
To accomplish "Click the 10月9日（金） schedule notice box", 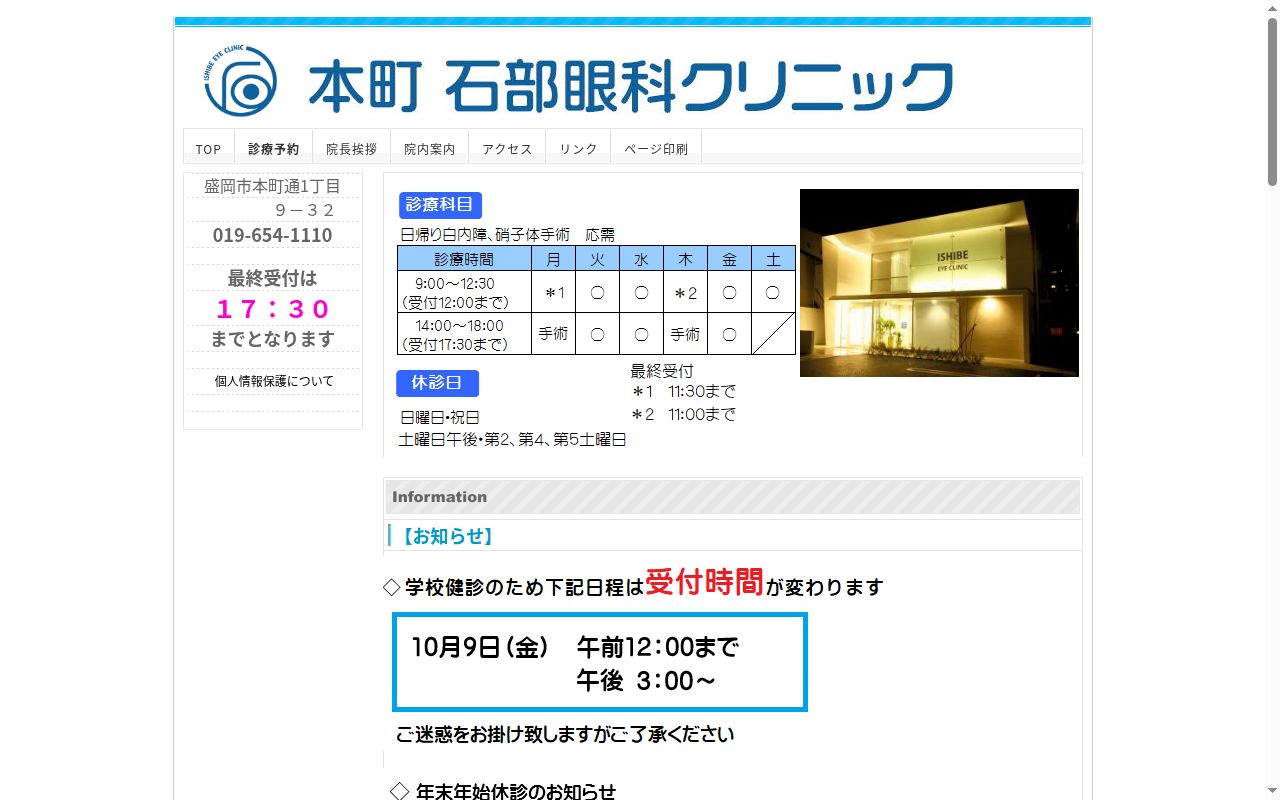I will tap(600, 662).
